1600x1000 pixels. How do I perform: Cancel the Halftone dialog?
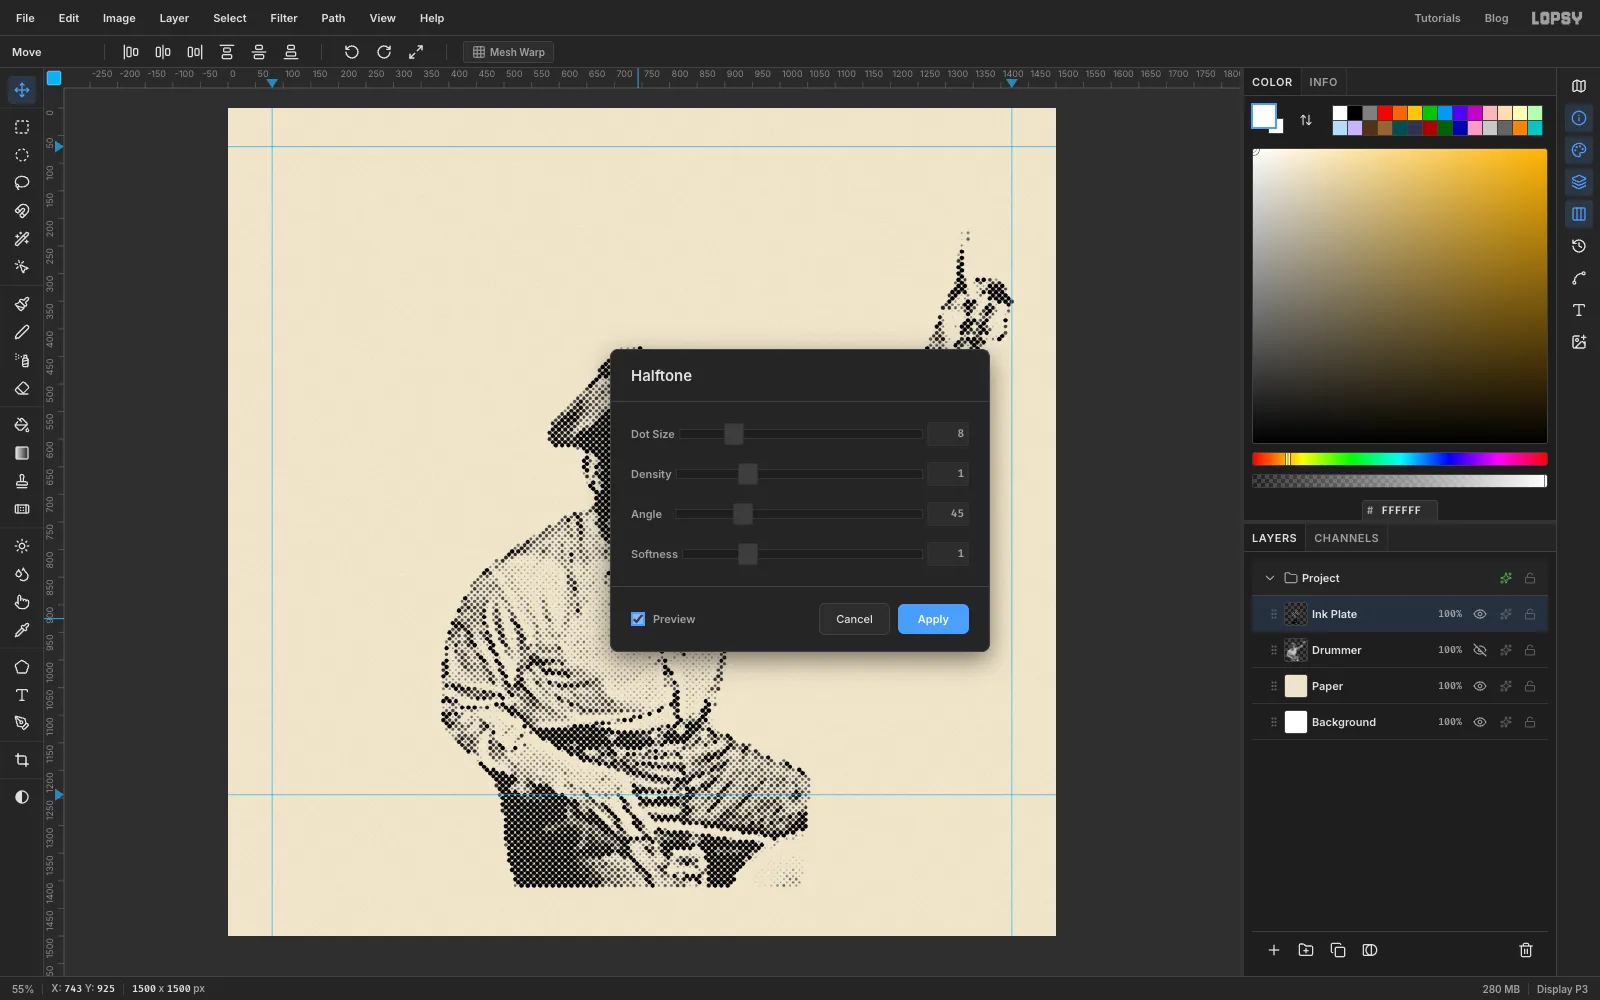854,619
